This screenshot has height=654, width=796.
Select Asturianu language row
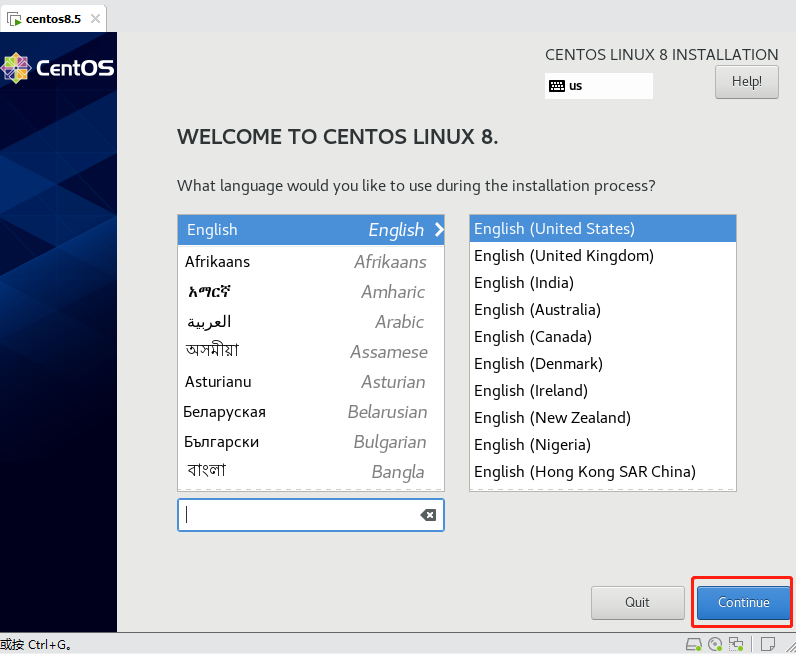point(311,381)
